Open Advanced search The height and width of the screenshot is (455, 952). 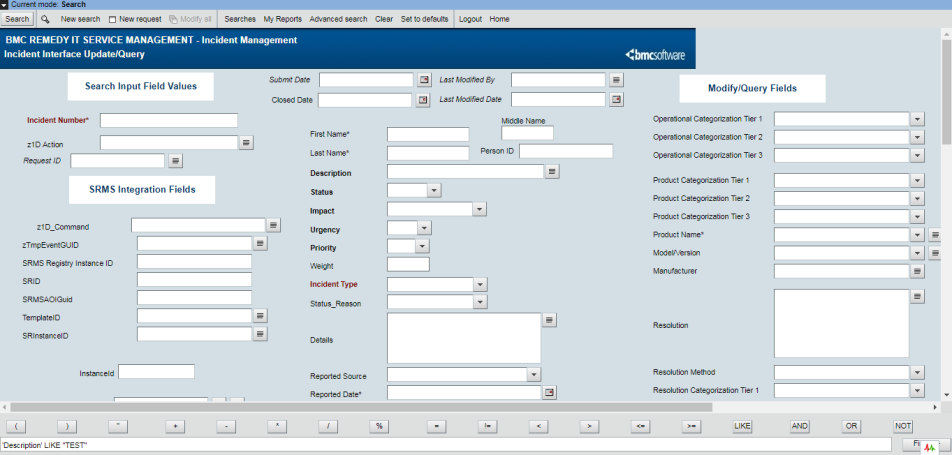coord(338,19)
